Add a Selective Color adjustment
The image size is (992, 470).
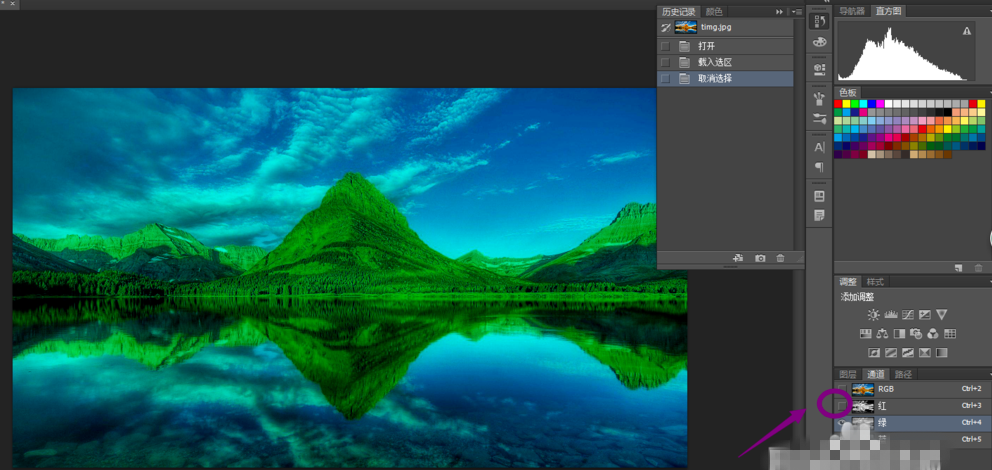[x=925, y=352]
